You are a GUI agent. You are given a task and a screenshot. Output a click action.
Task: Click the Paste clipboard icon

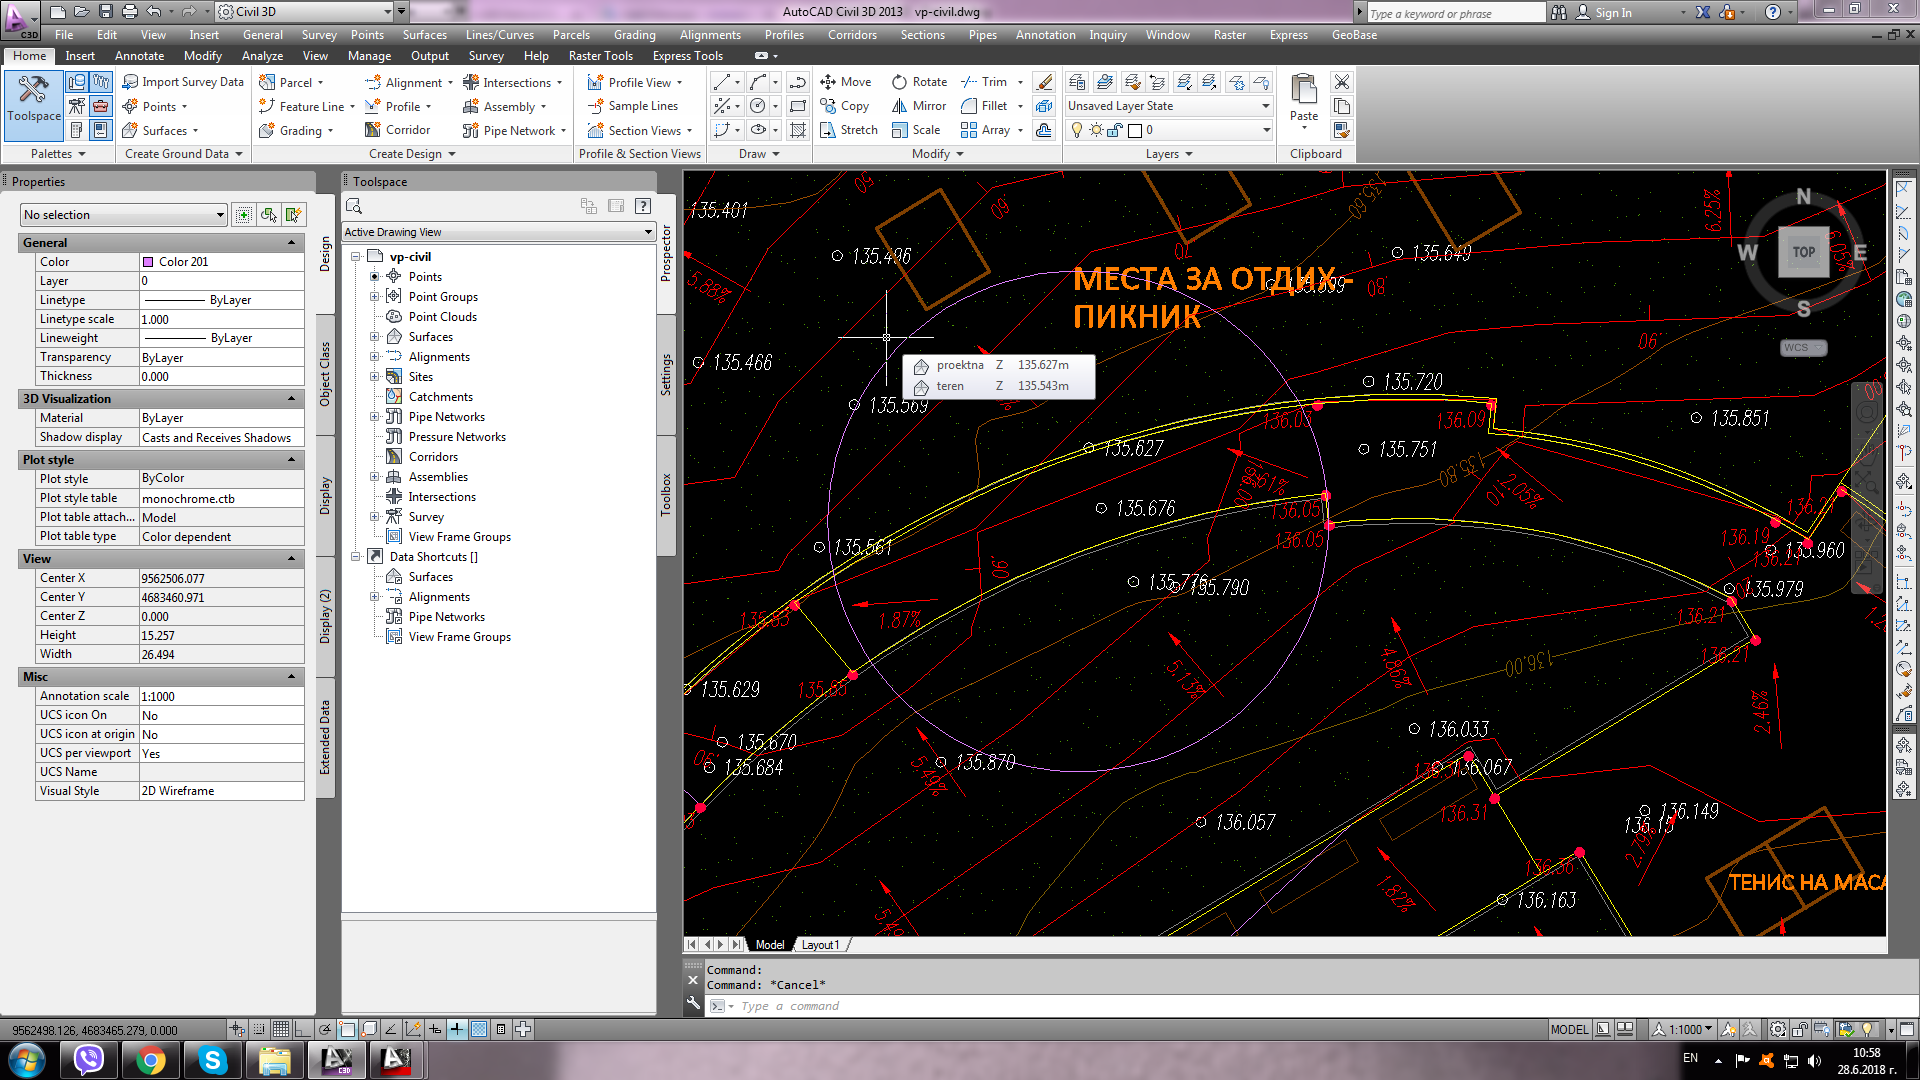click(x=1303, y=90)
